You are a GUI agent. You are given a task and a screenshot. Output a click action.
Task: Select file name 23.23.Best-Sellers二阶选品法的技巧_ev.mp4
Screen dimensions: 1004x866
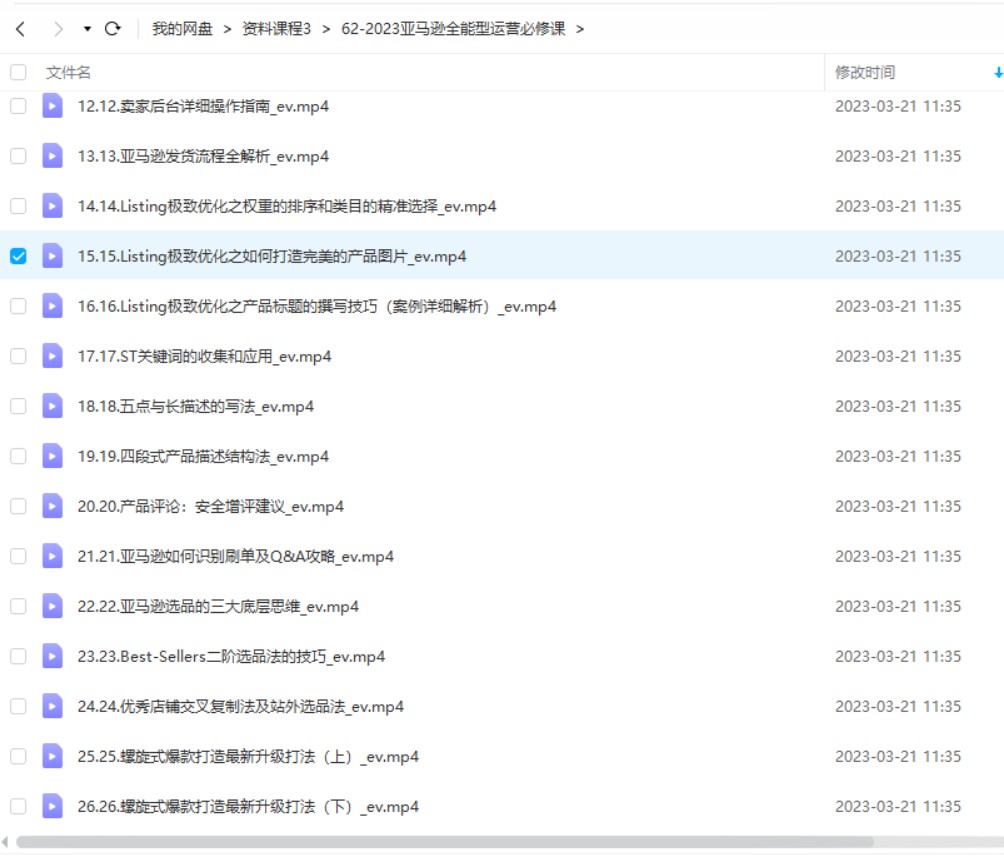coord(231,656)
